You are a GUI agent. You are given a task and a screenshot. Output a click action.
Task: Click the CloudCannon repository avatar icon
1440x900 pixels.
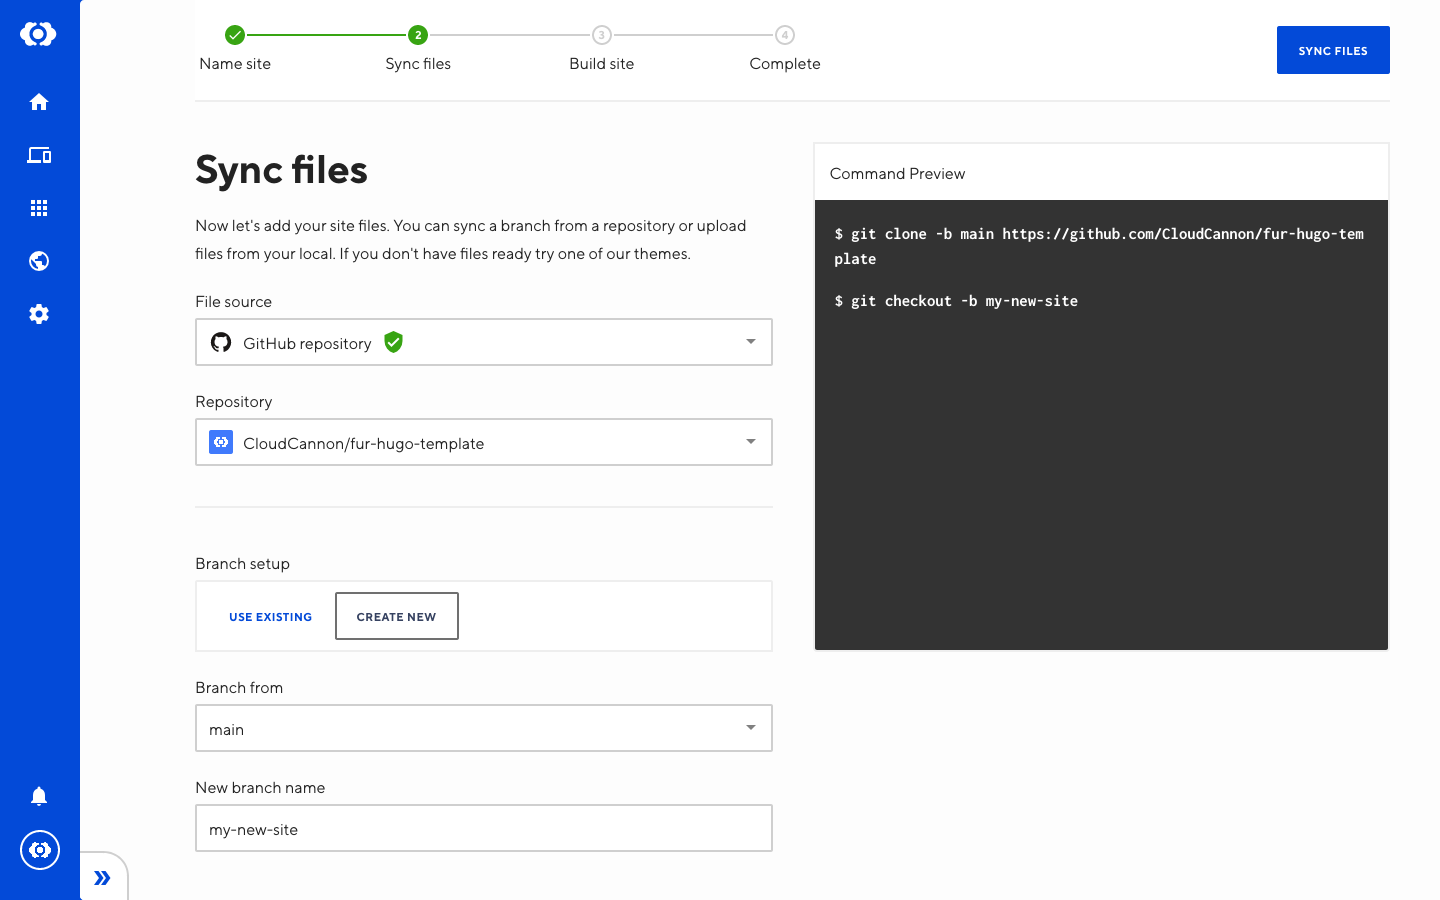coord(221,442)
